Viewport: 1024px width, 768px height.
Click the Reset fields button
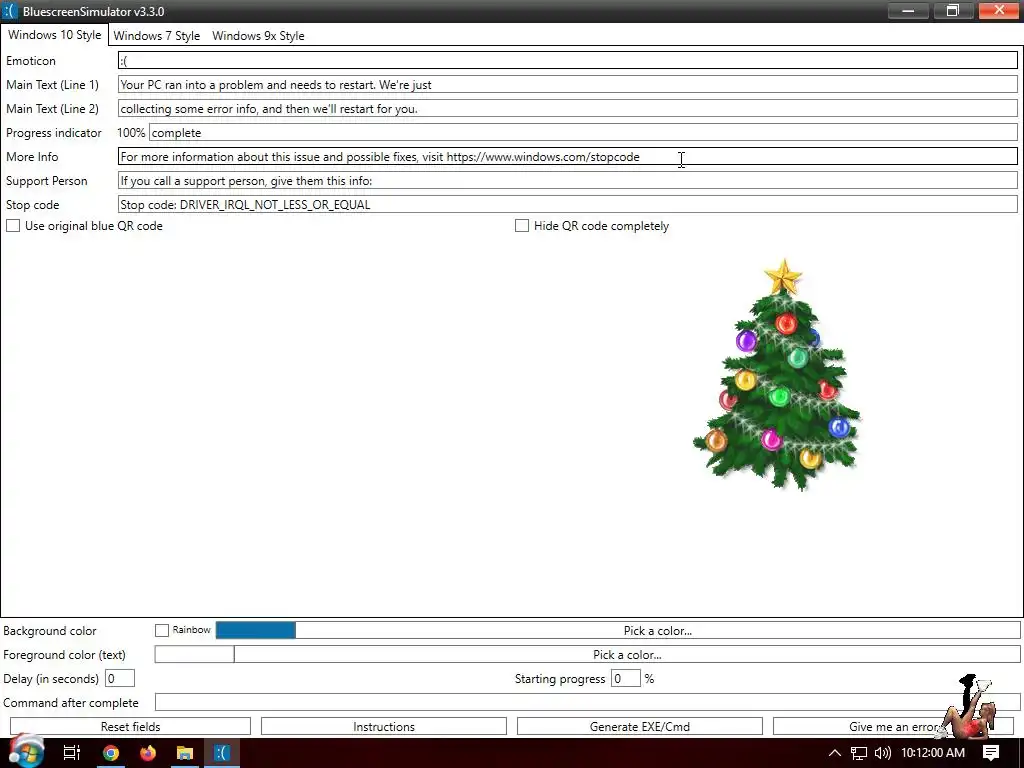pyautogui.click(x=131, y=727)
